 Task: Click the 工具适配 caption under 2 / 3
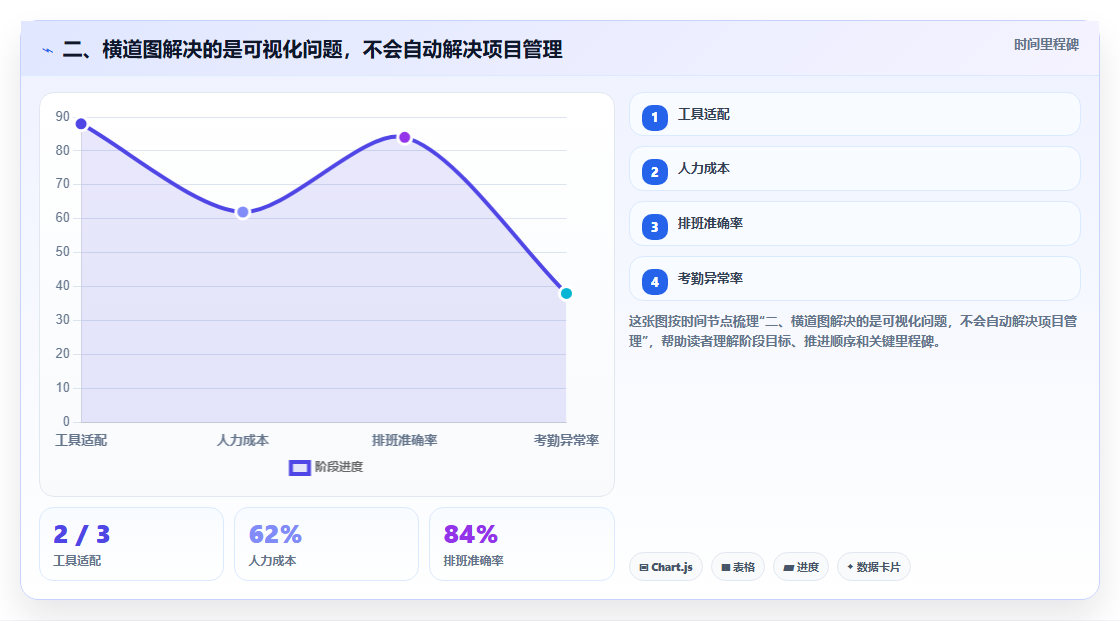[x=77, y=561]
